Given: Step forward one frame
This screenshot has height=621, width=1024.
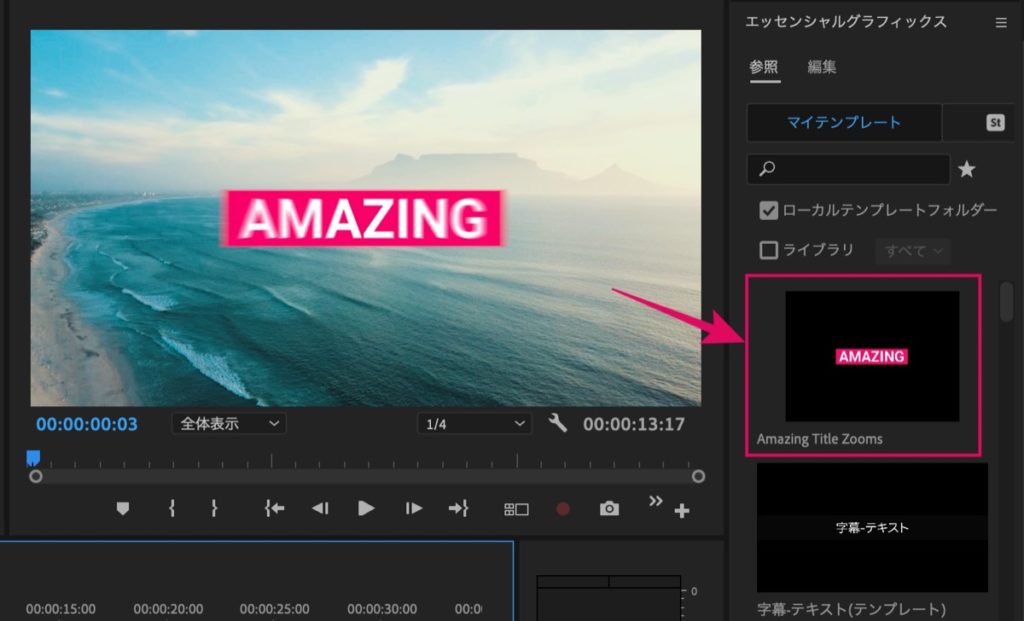Looking at the screenshot, I should click(x=413, y=508).
